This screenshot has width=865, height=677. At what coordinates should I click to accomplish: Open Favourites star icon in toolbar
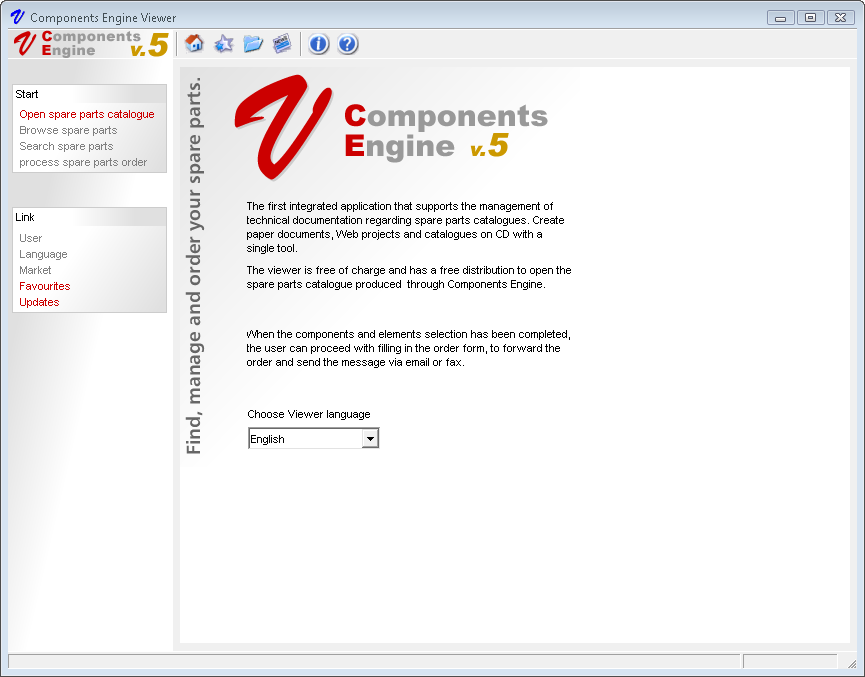(223, 44)
